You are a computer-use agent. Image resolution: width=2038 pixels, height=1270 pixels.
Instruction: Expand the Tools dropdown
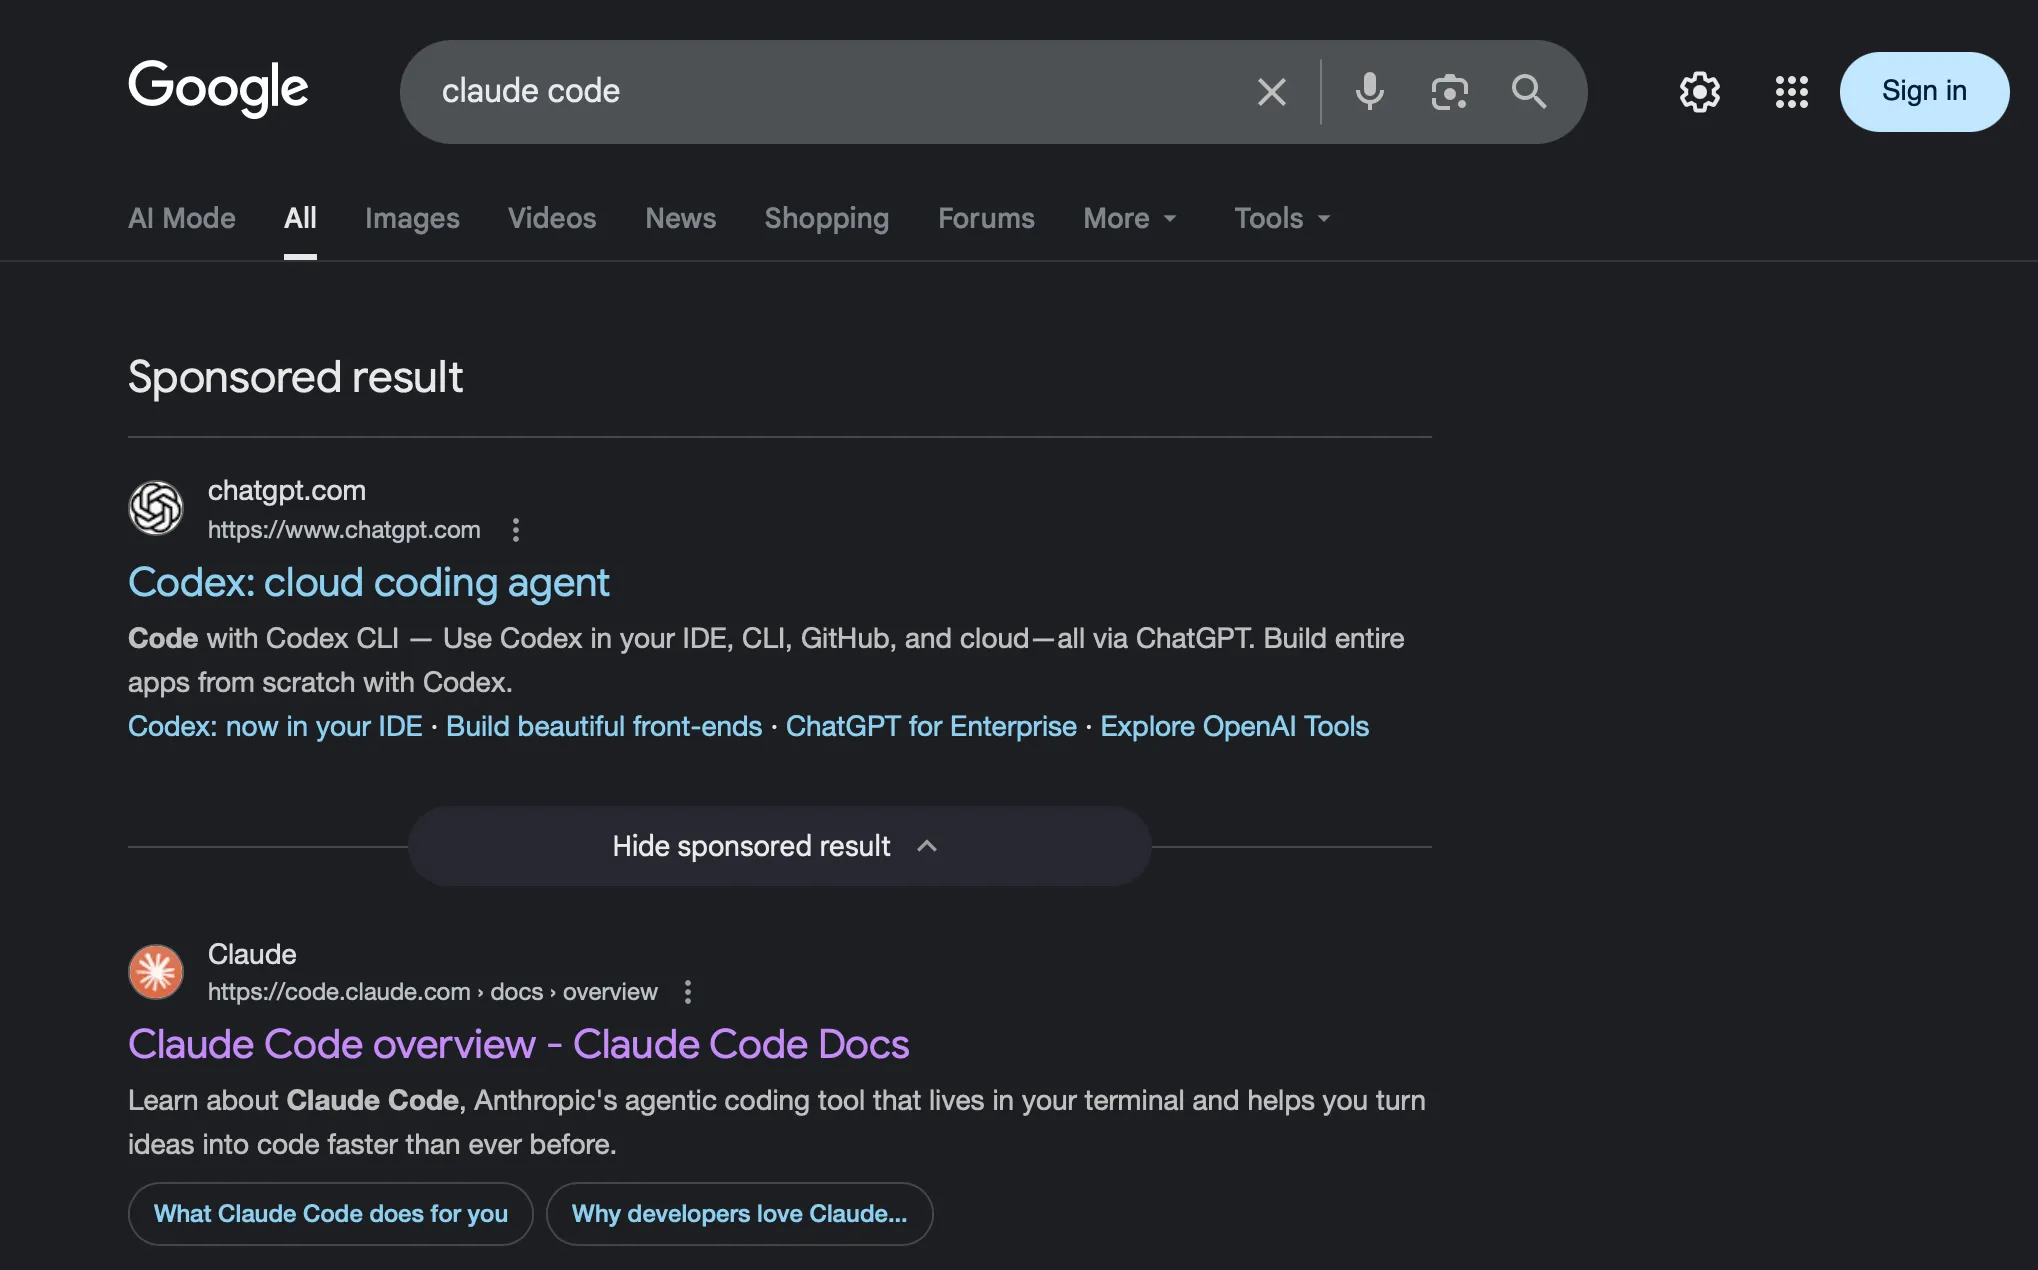coord(1282,218)
